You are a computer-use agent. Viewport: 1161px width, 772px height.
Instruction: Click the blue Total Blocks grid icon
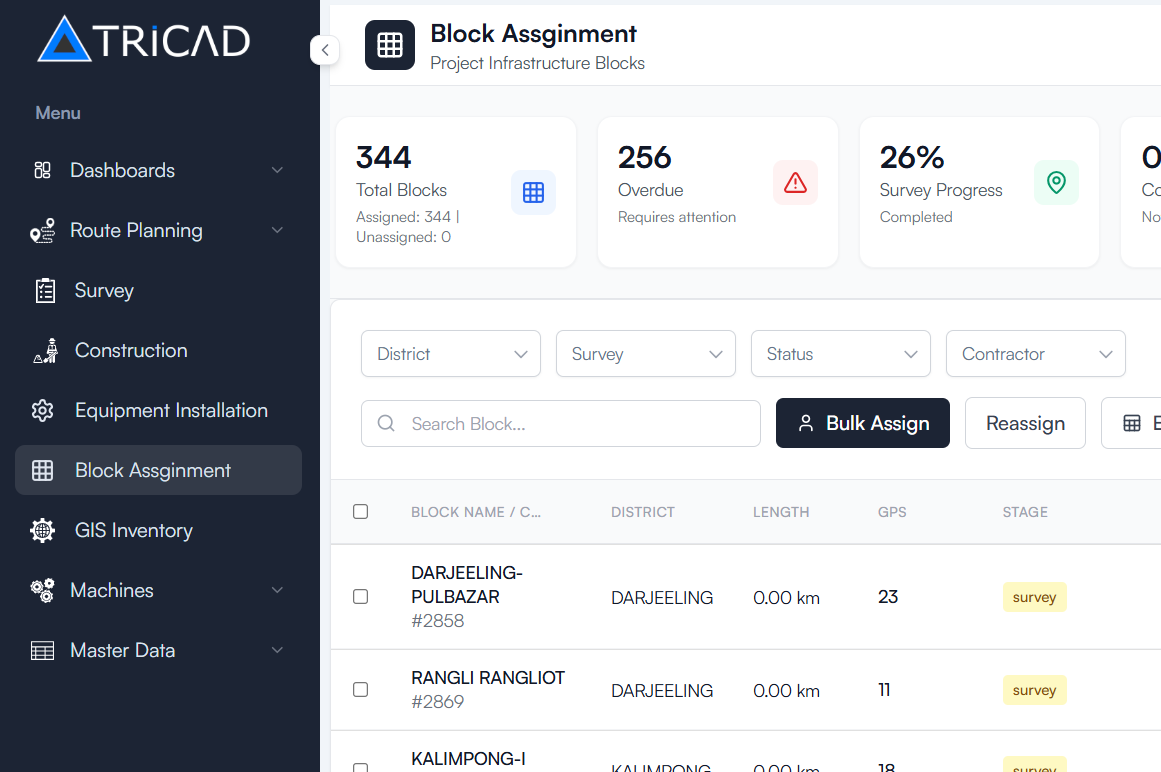point(533,192)
